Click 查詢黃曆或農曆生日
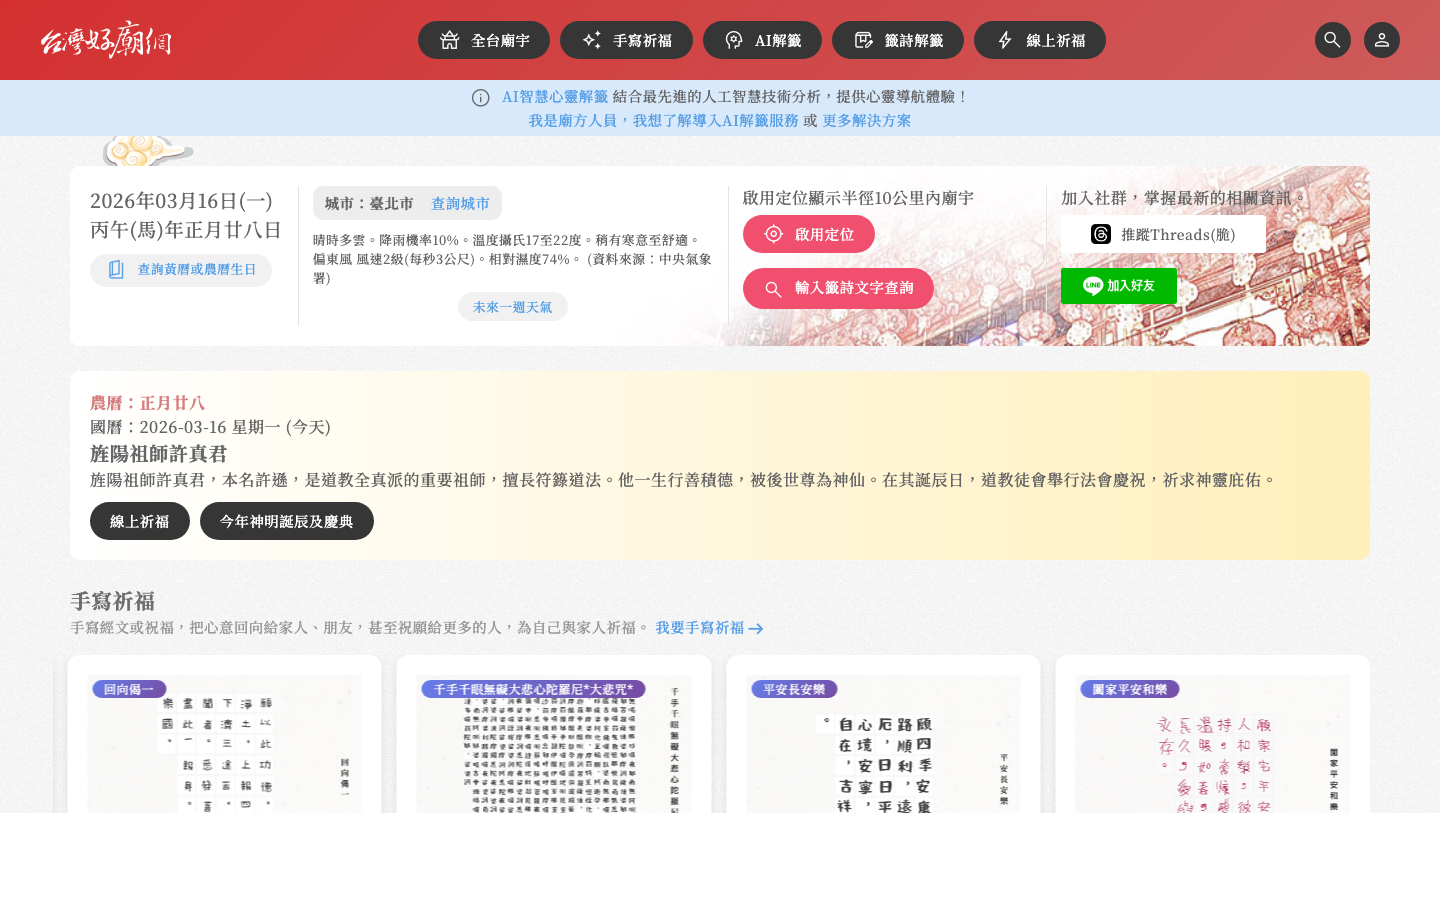The width and height of the screenshot is (1440, 900). tap(181, 269)
